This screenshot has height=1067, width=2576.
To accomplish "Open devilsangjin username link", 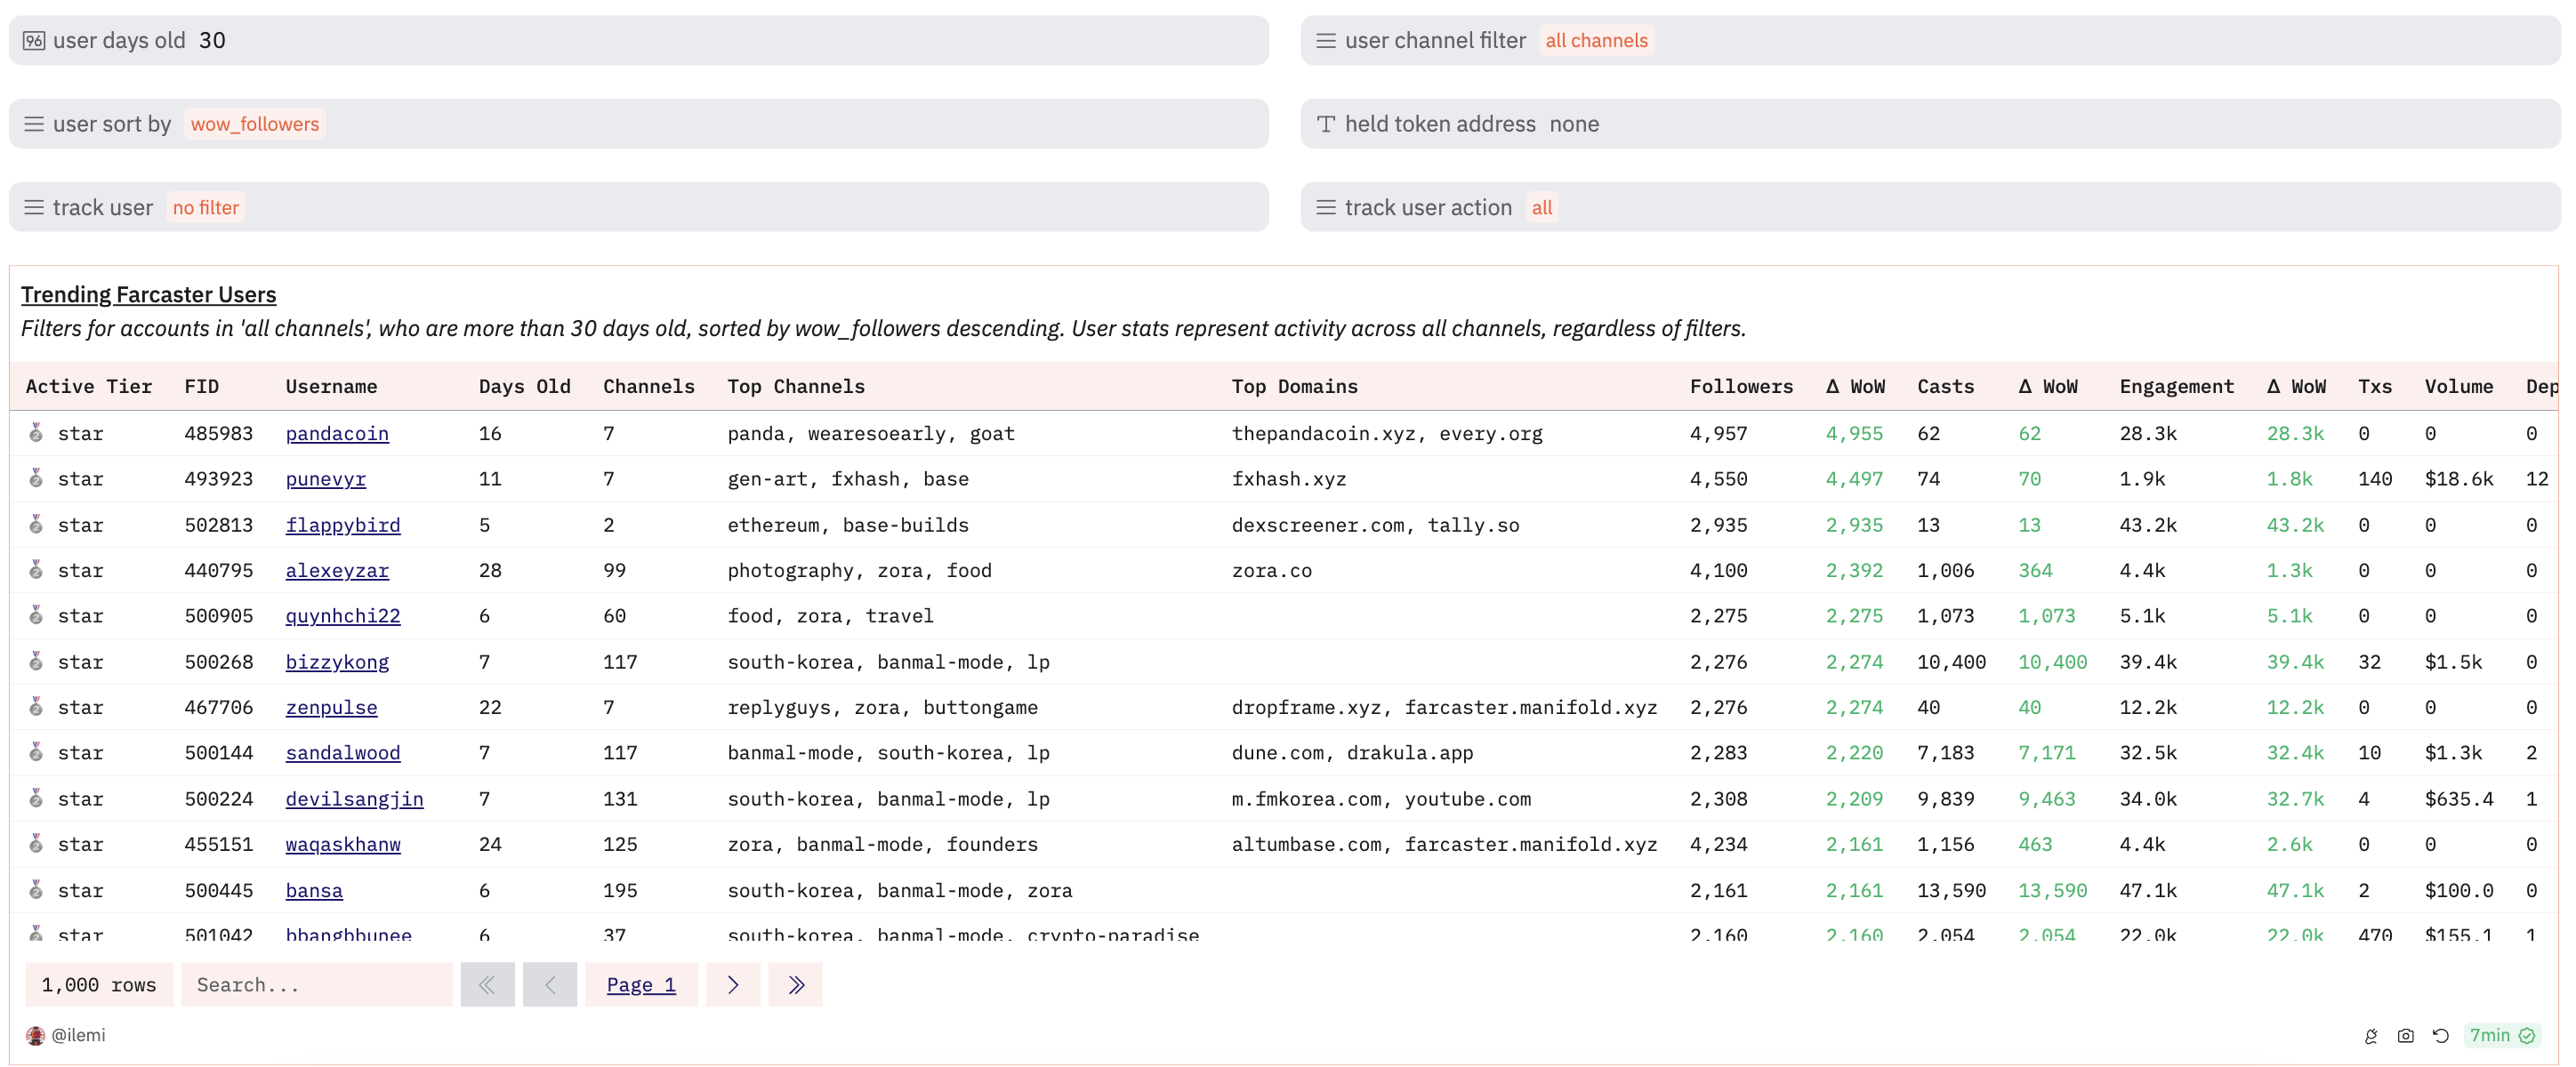I will tap(355, 798).
